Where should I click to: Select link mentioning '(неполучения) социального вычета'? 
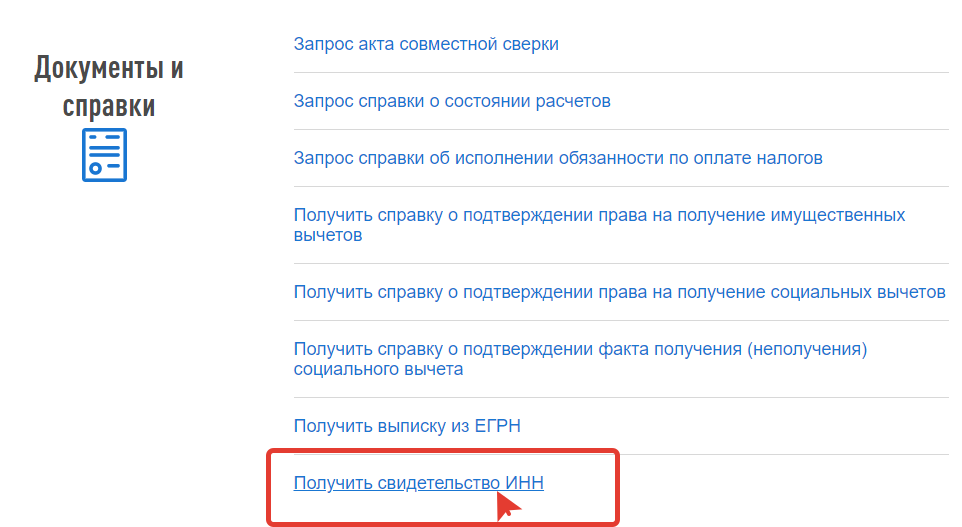579,359
